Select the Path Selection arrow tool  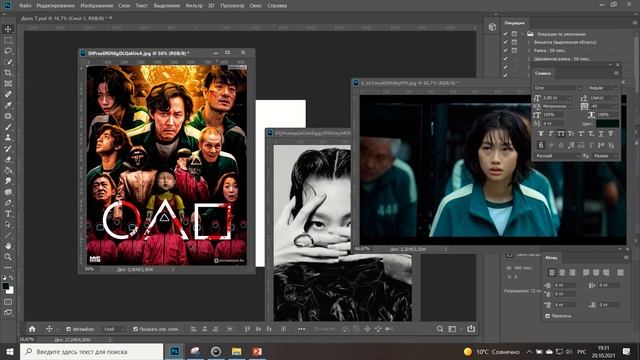8,224
